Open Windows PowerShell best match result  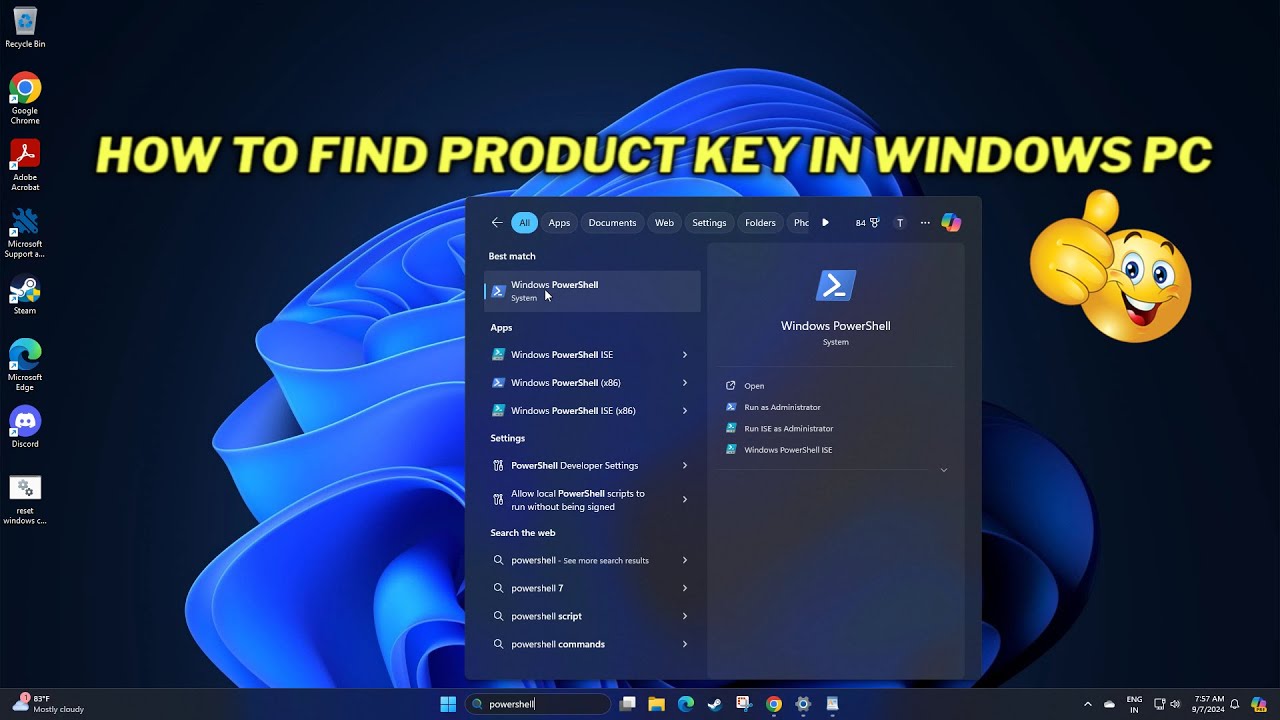(592, 291)
